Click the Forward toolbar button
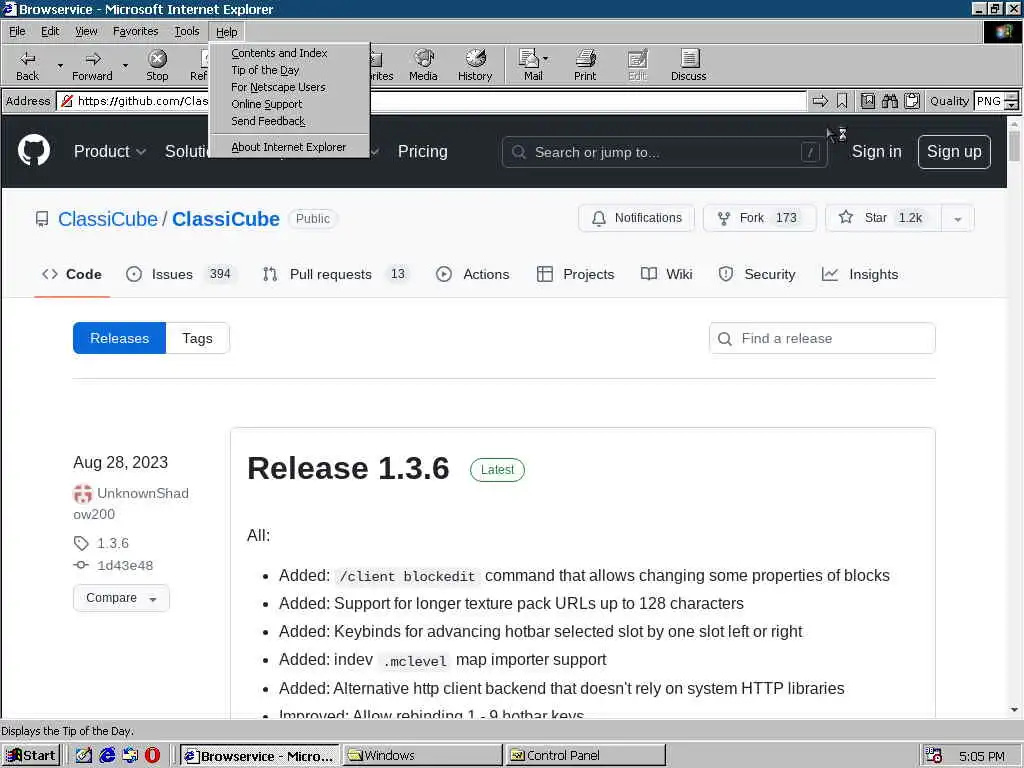Image resolution: width=1024 pixels, height=768 pixels. coord(92,65)
